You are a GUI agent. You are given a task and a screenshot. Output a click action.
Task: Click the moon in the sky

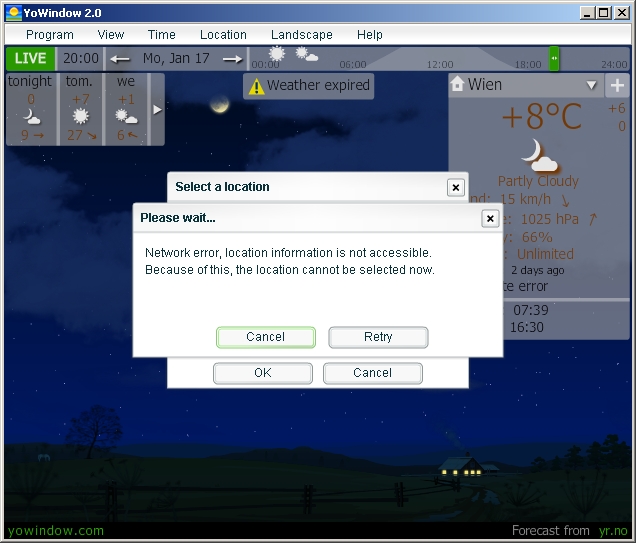pos(219,104)
